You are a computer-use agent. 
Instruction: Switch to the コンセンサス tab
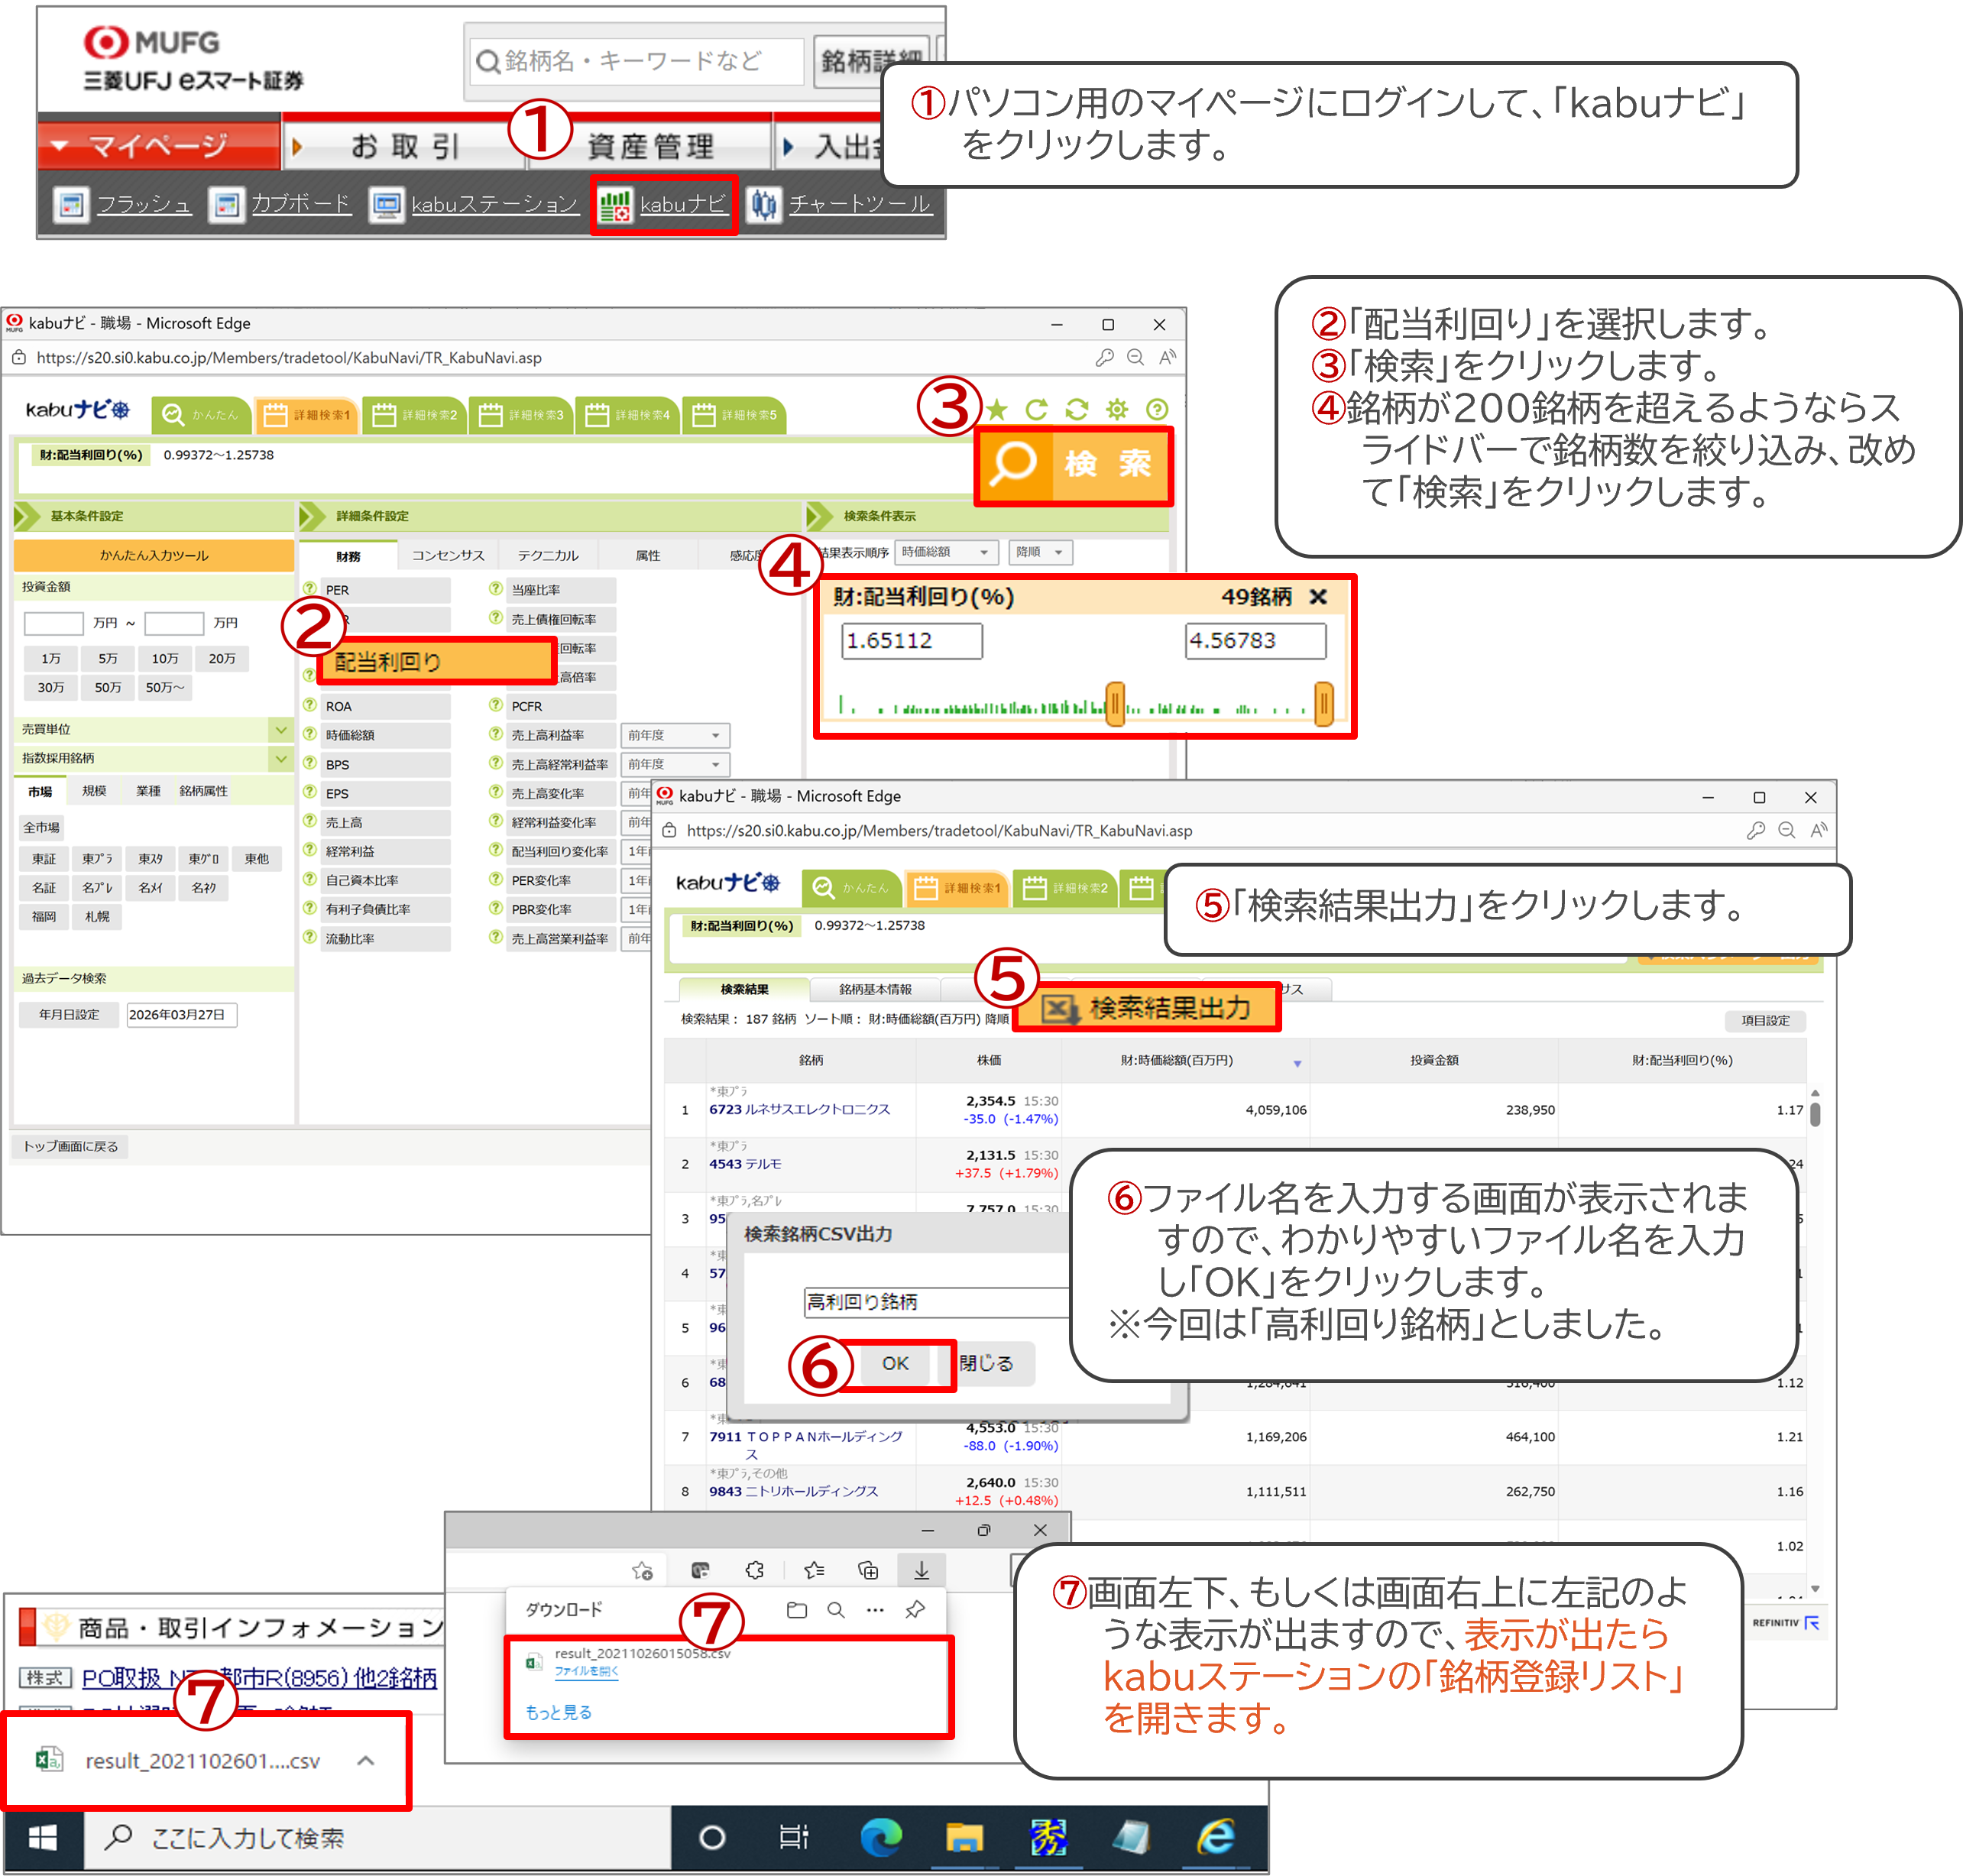[x=448, y=555]
